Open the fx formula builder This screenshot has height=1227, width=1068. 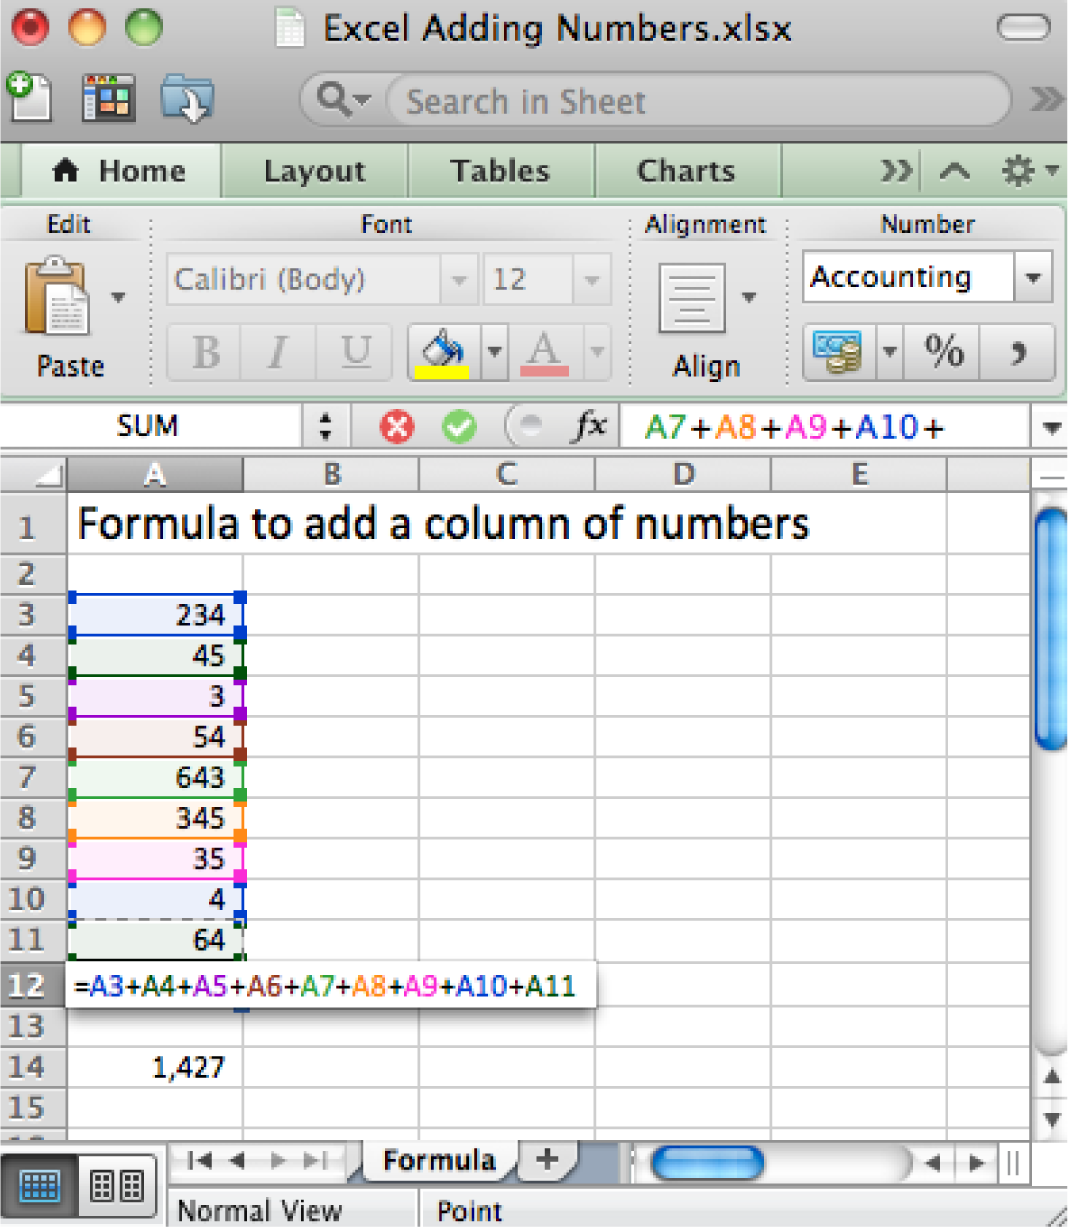[x=590, y=427]
